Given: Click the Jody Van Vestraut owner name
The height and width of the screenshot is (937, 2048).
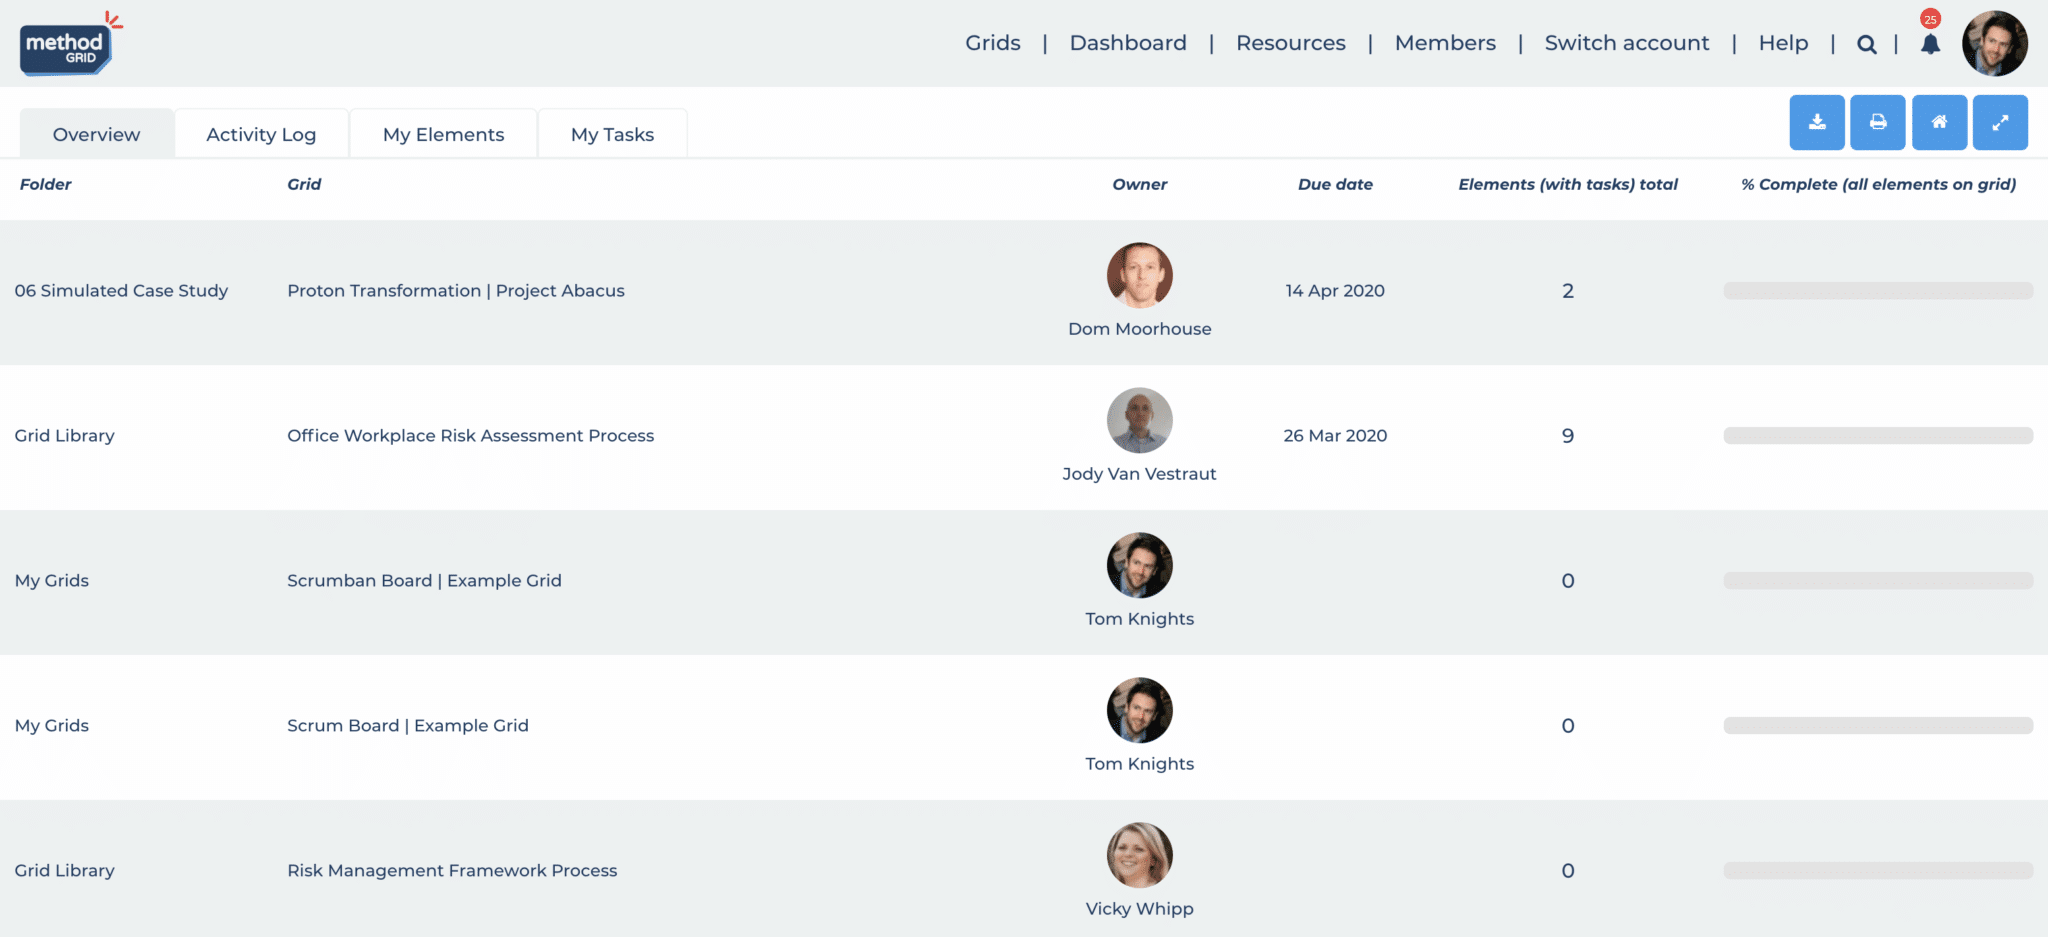Looking at the screenshot, I should 1139,474.
